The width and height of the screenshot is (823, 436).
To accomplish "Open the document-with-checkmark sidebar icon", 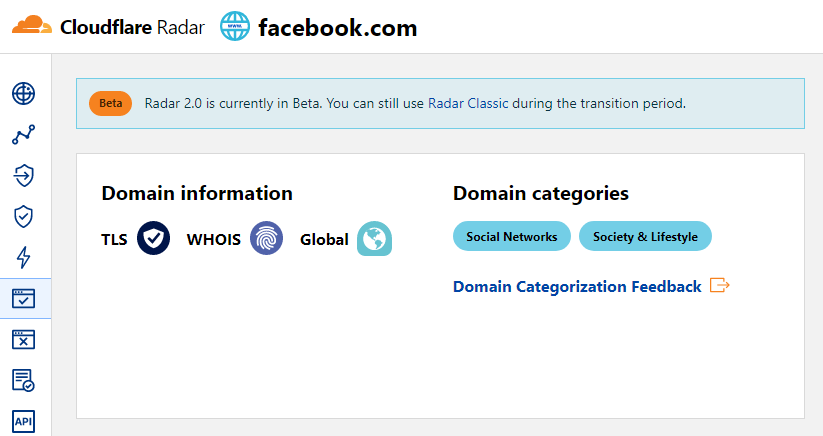I will tap(24, 380).
